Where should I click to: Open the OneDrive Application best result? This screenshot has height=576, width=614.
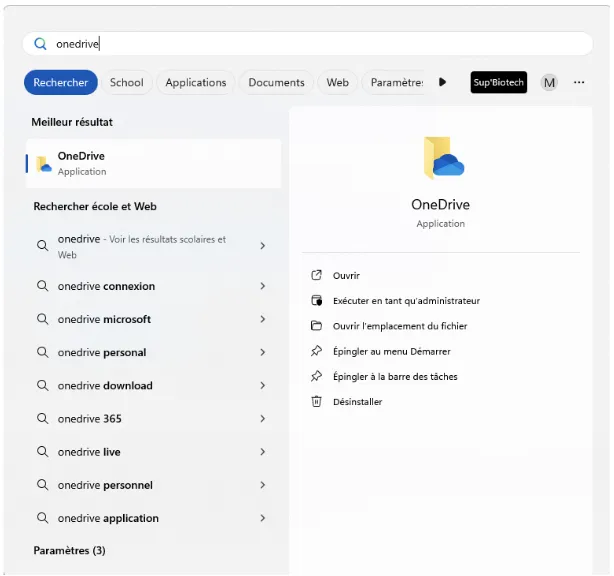(x=154, y=164)
